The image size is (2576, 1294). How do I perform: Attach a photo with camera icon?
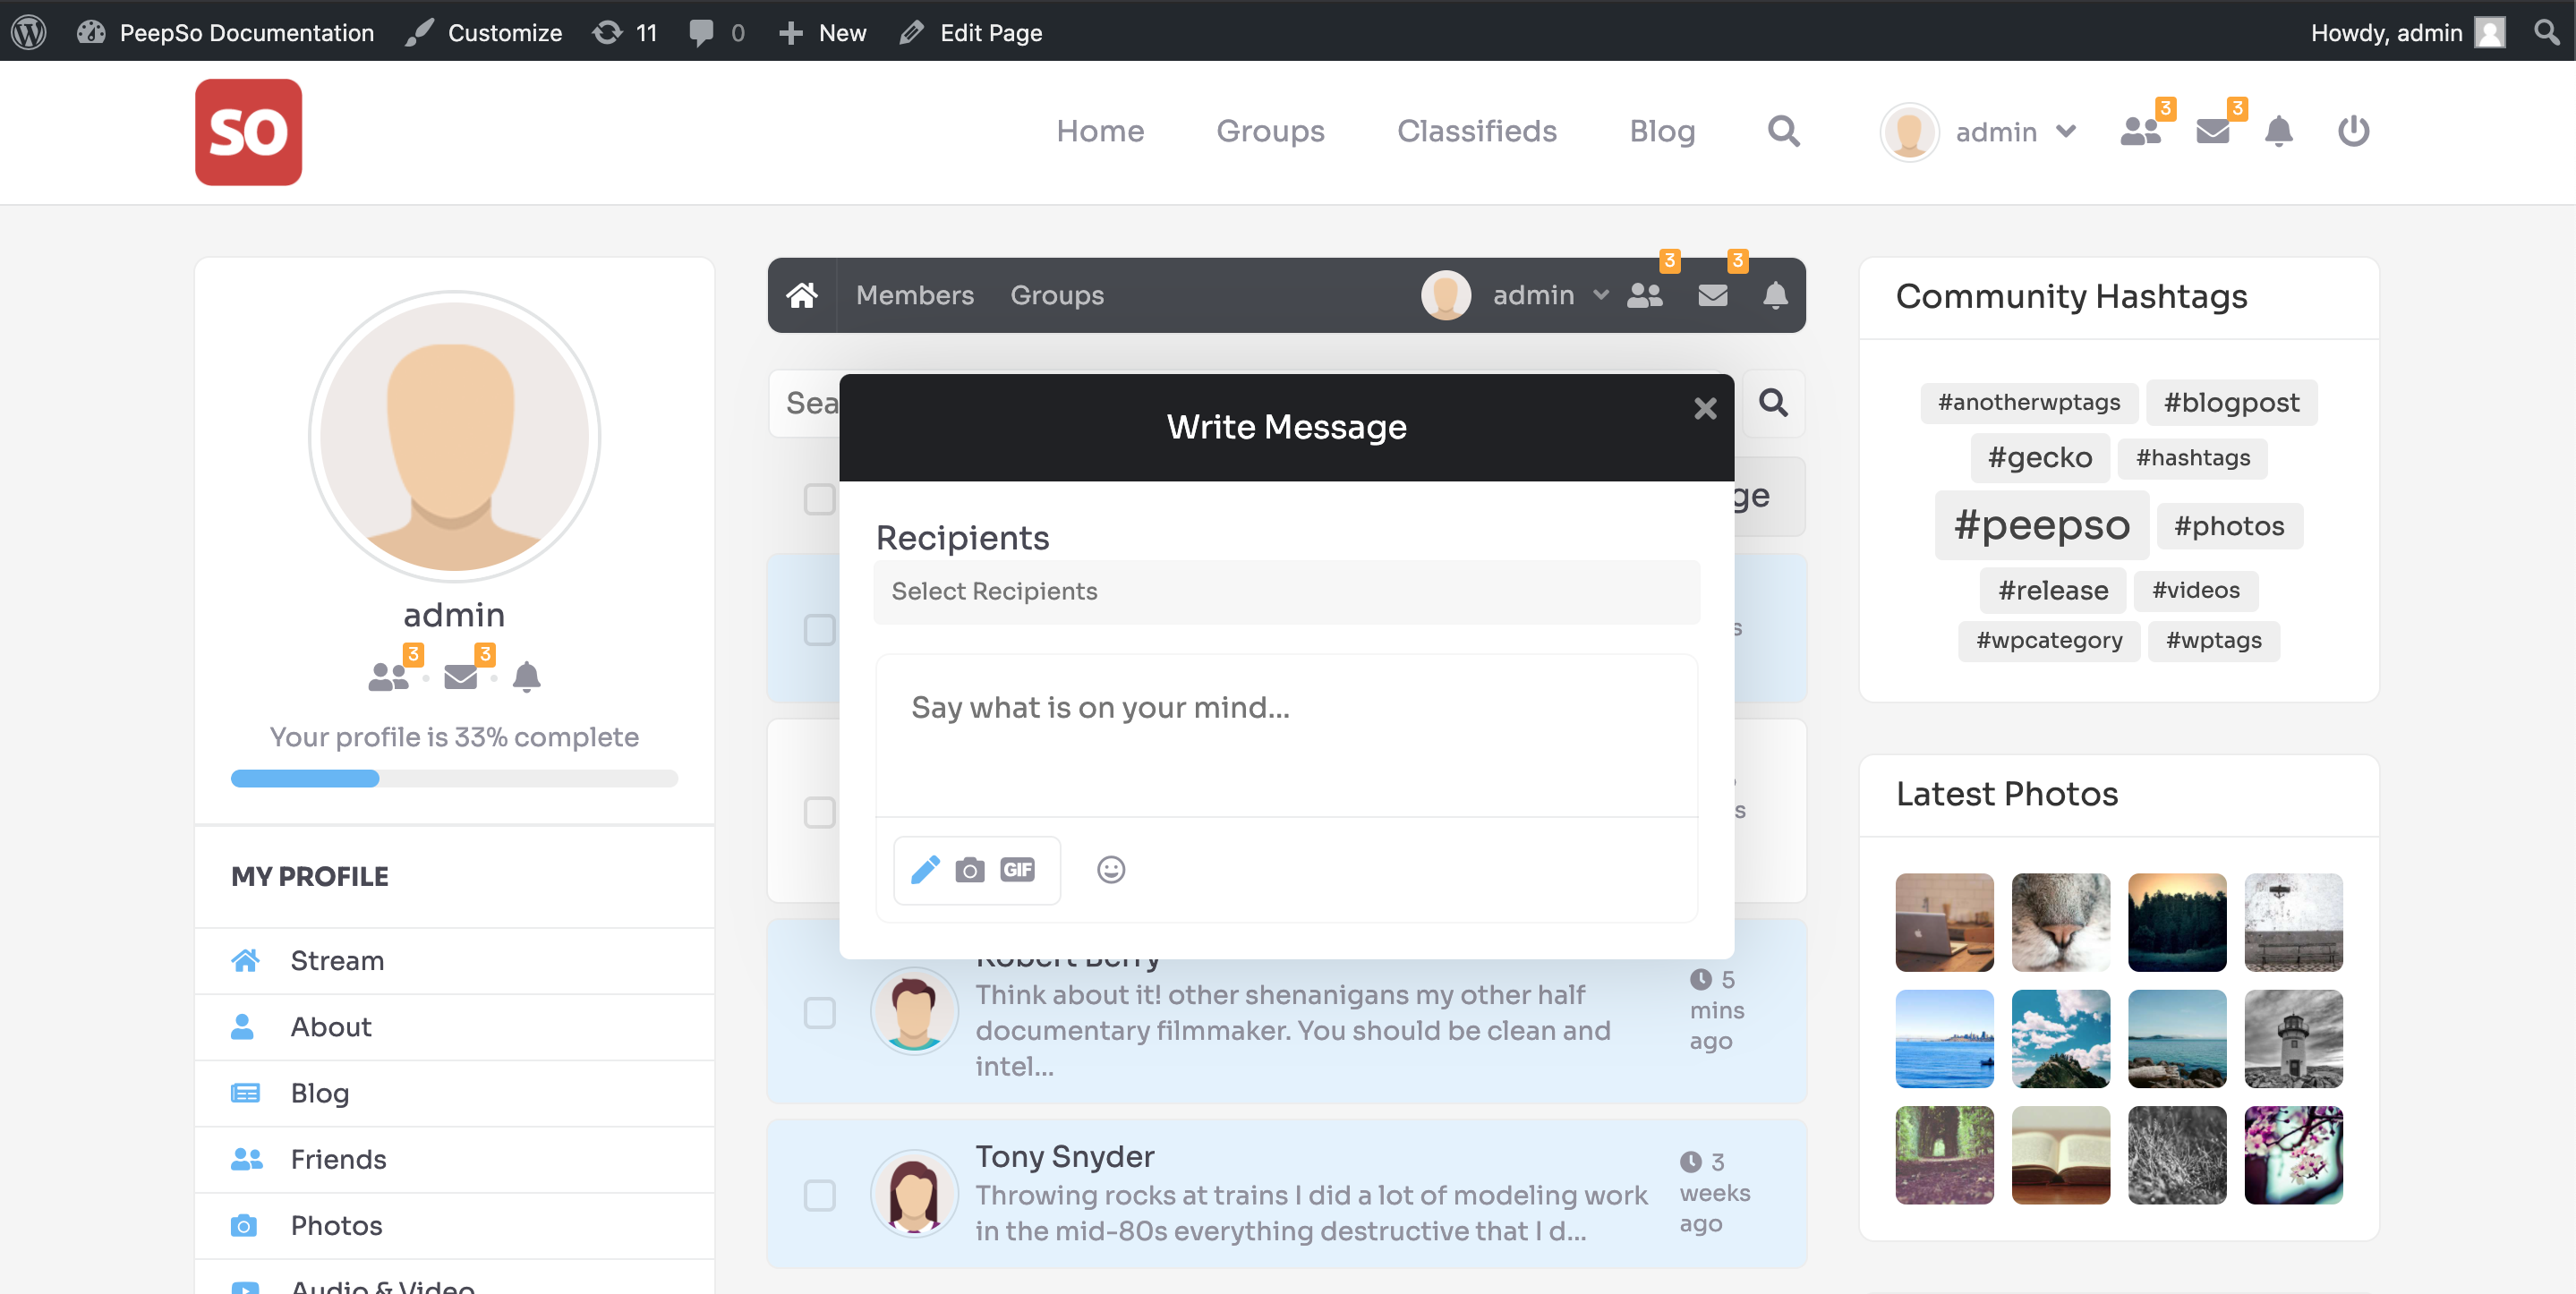[x=969, y=869]
